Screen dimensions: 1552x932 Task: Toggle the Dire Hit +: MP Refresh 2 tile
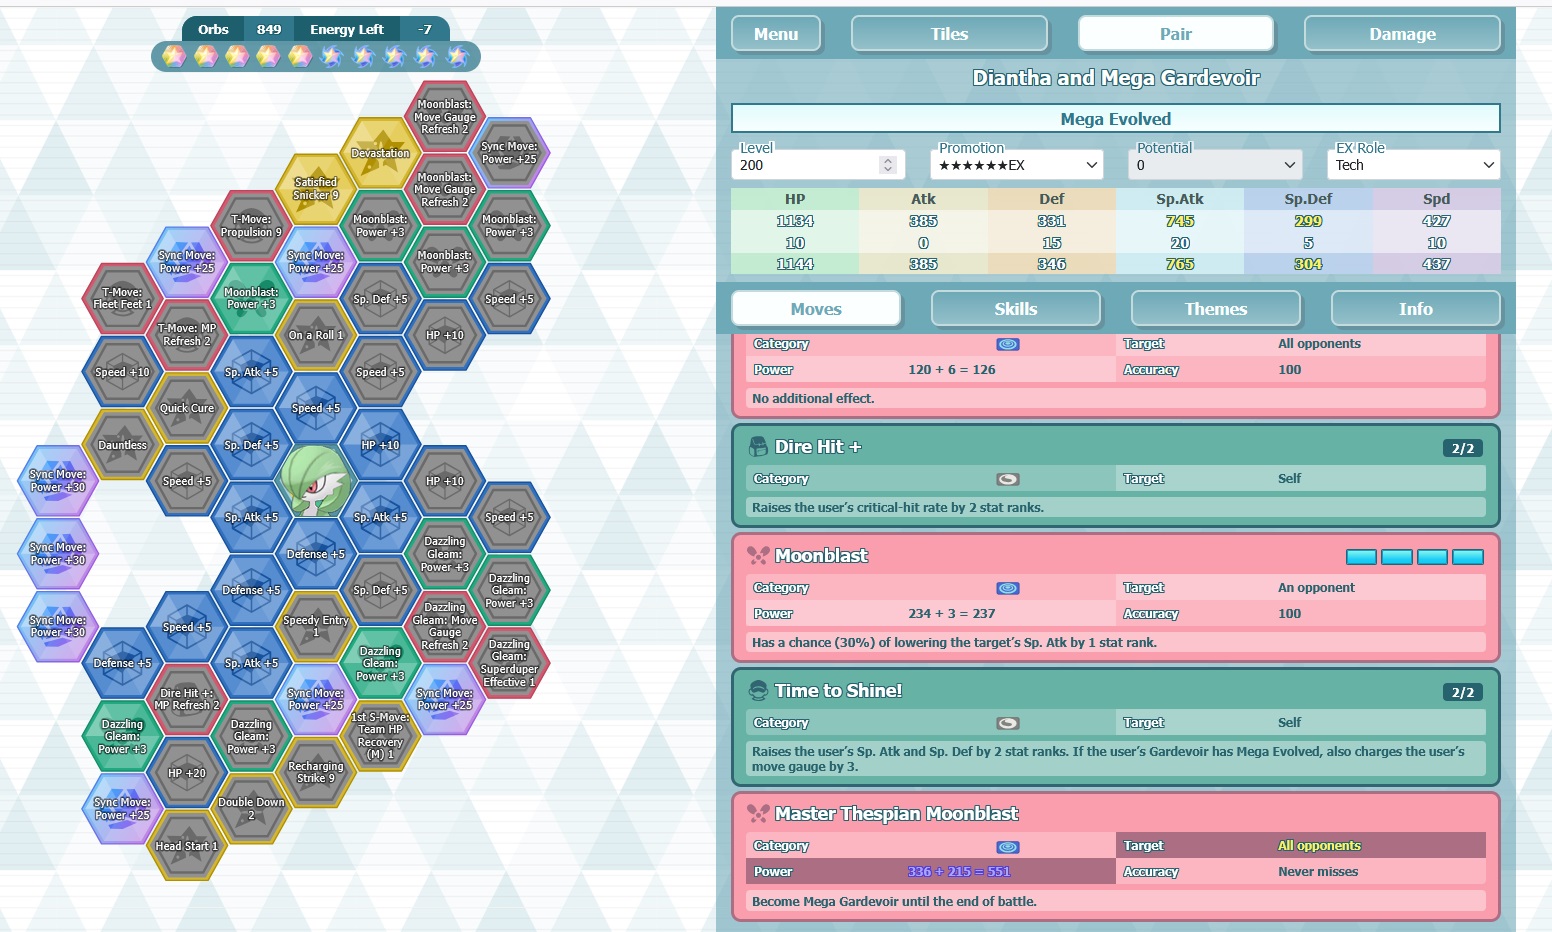tap(187, 699)
